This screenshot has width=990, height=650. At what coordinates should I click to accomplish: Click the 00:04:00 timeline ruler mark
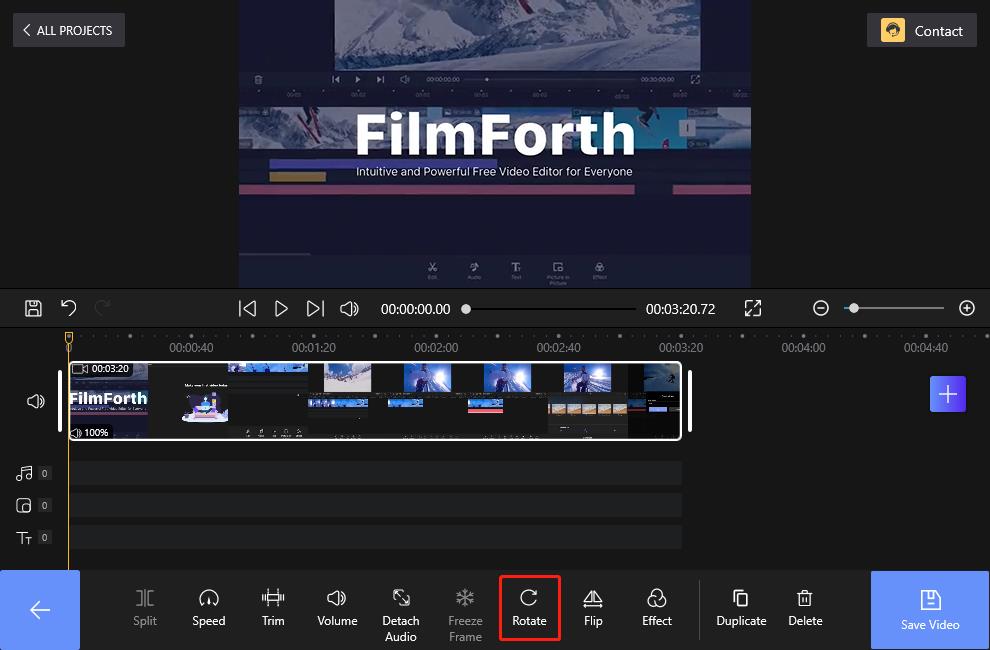(x=803, y=347)
